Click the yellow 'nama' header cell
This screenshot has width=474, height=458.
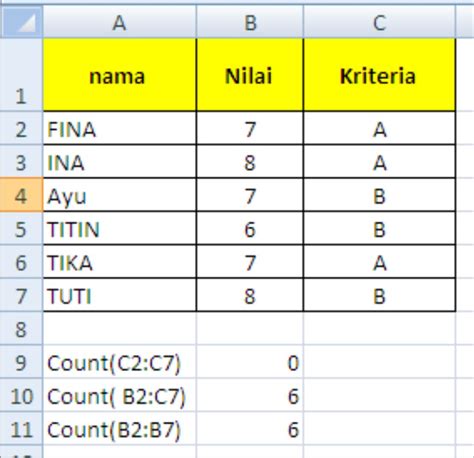[119, 75]
